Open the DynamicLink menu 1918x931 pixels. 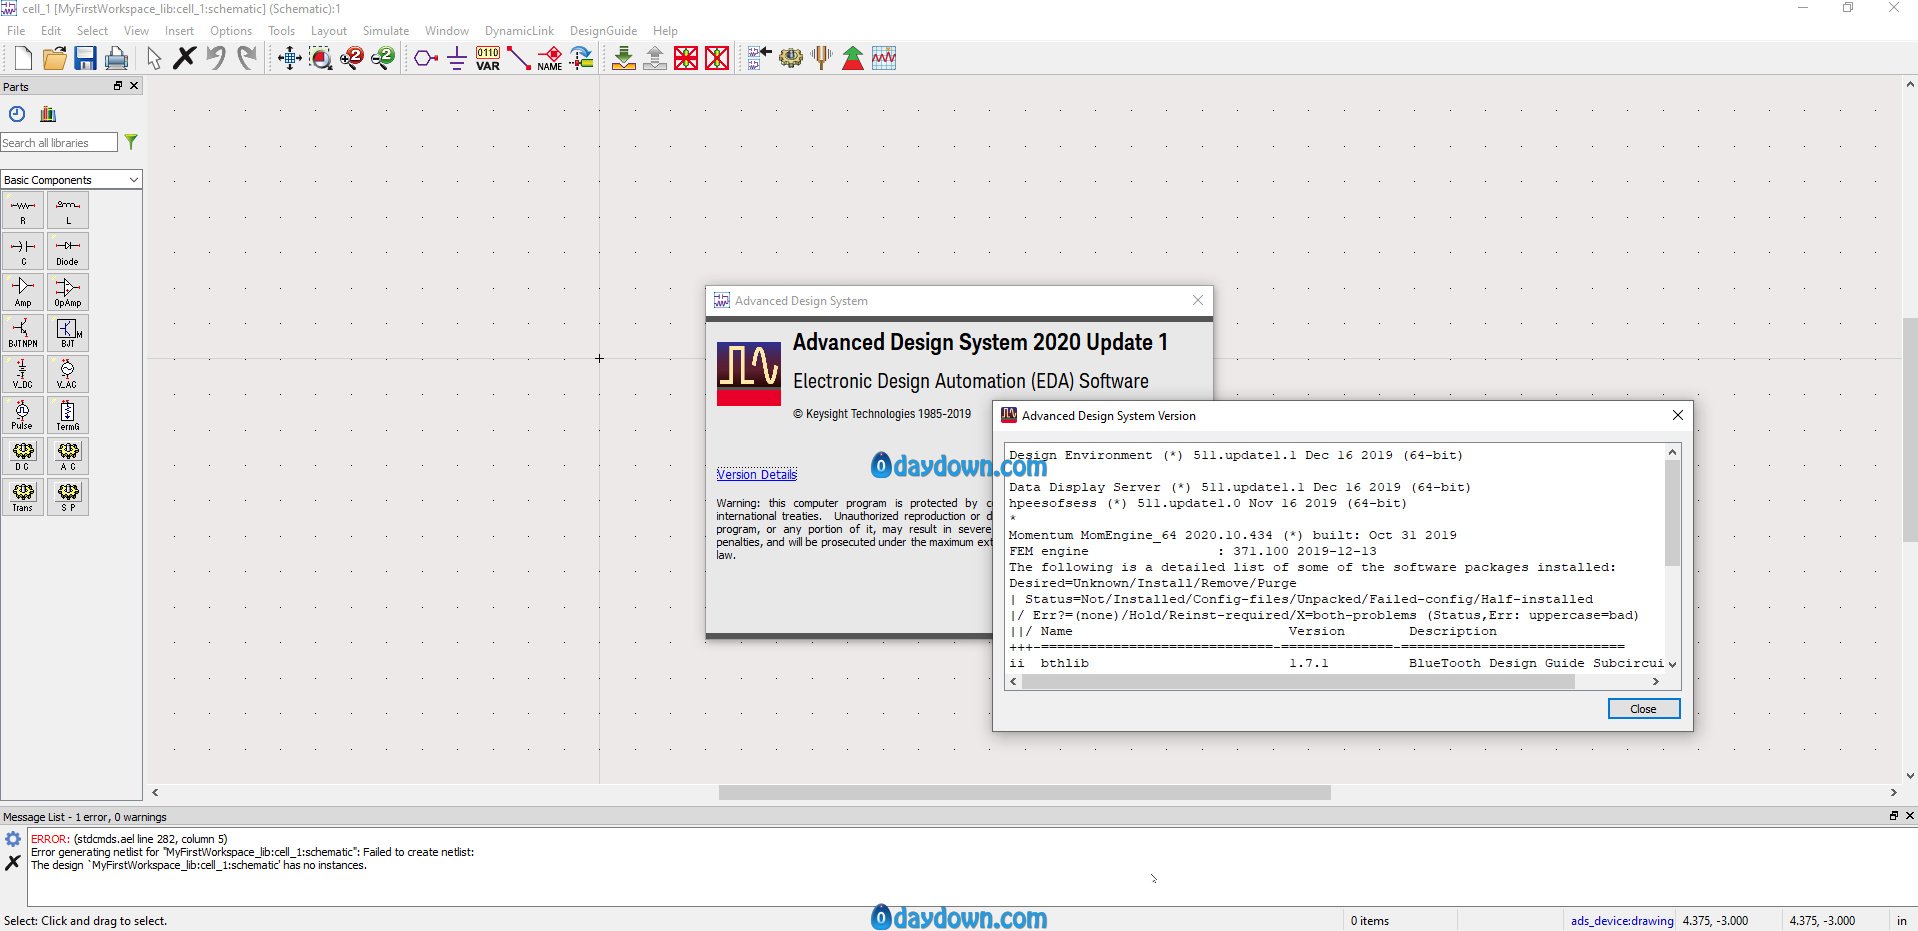519,31
